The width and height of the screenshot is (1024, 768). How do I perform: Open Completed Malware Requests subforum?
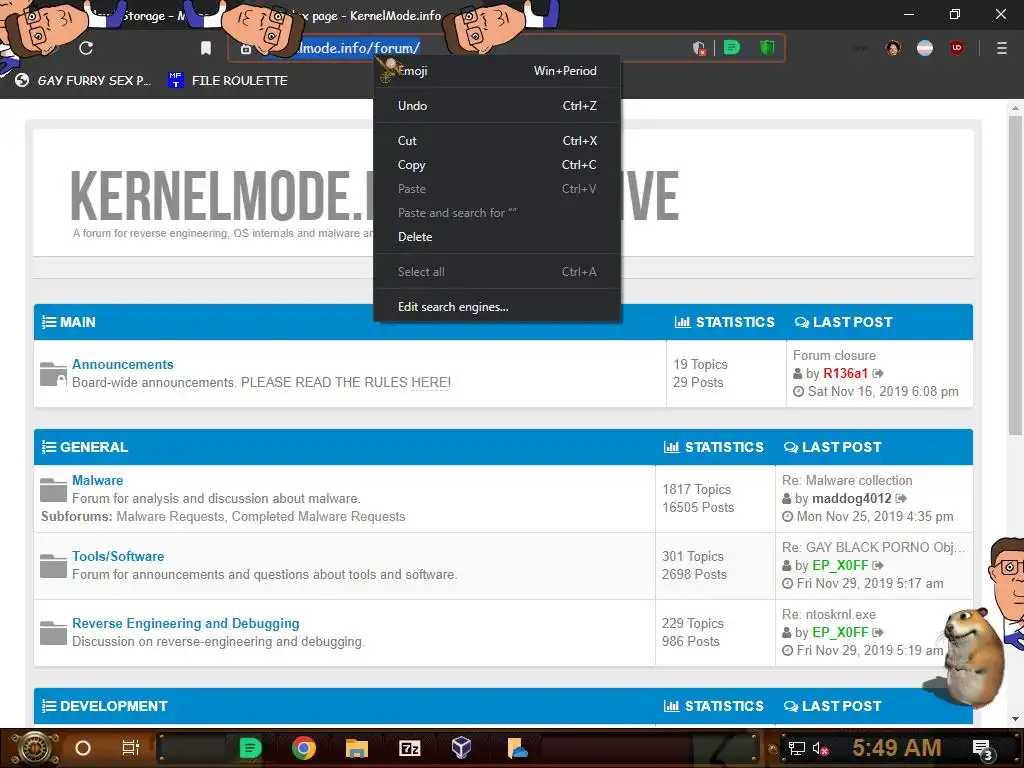[x=319, y=517]
